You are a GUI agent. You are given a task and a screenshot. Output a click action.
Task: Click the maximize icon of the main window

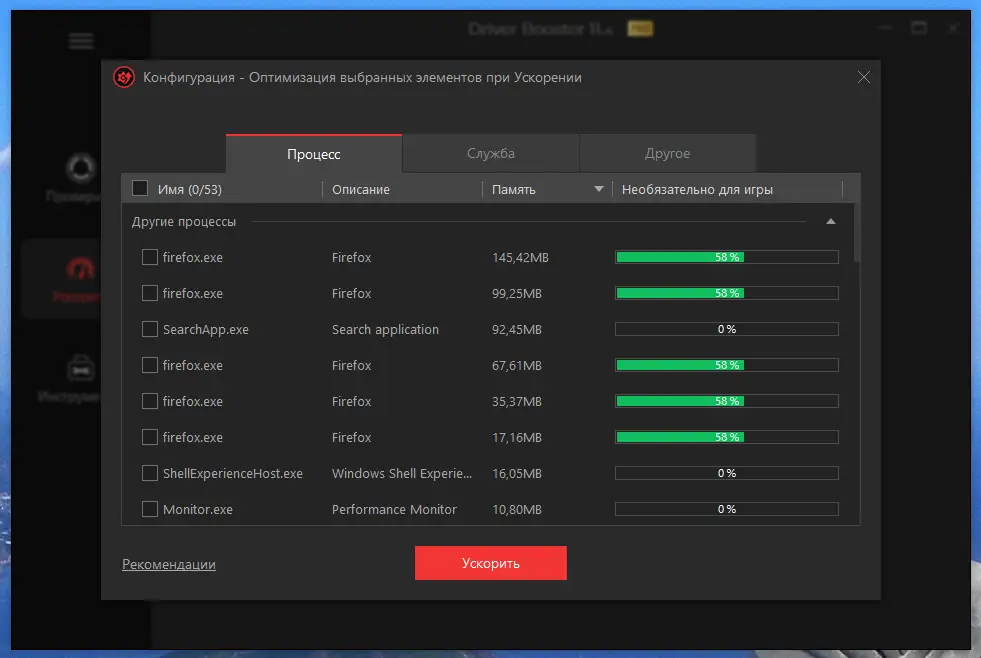(x=918, y=28)
